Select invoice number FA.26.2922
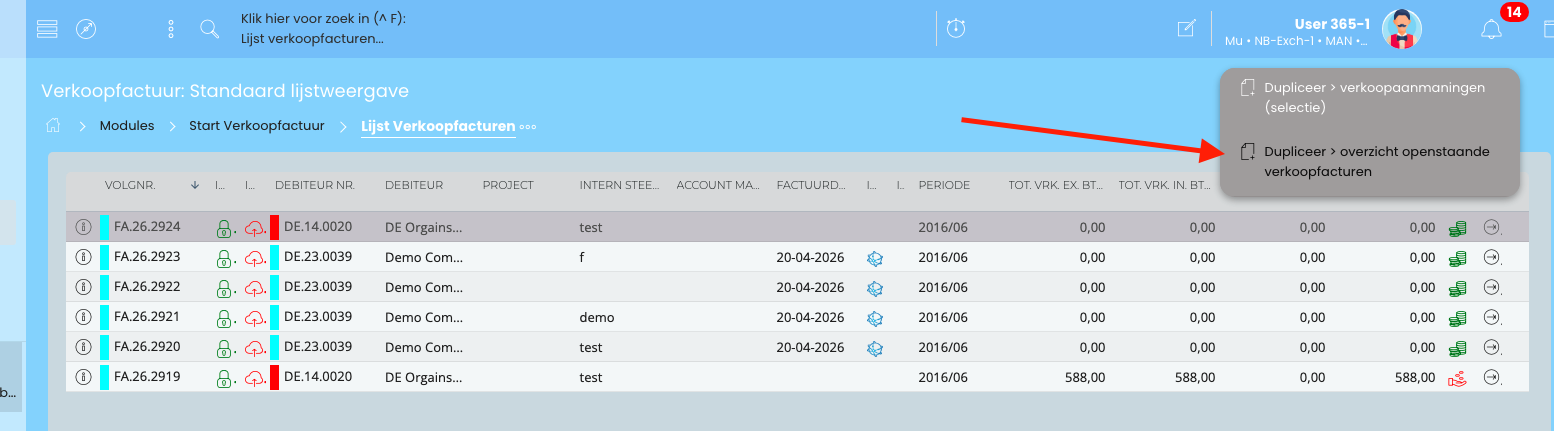Screen dimensions: 1554x431 pos(147,288)
